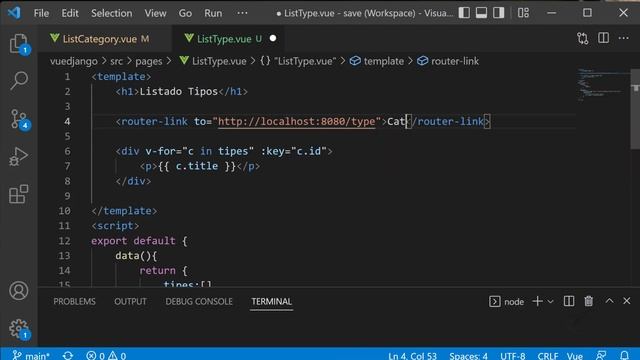Click Spaces: 4 indentation status item

tap(468, 356)
